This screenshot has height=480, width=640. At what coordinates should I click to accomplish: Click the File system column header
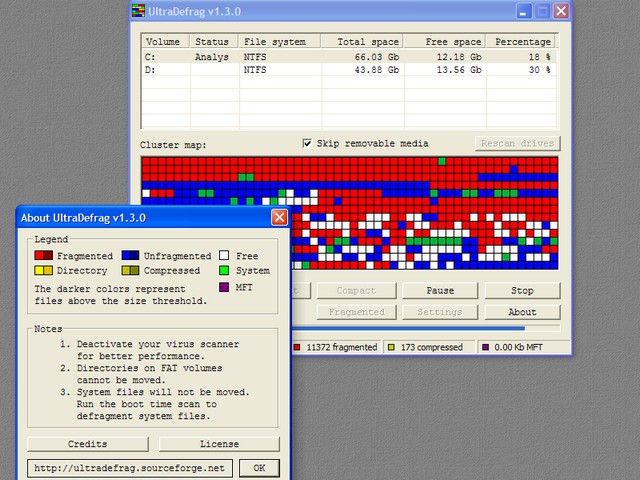tap(280, 42)
